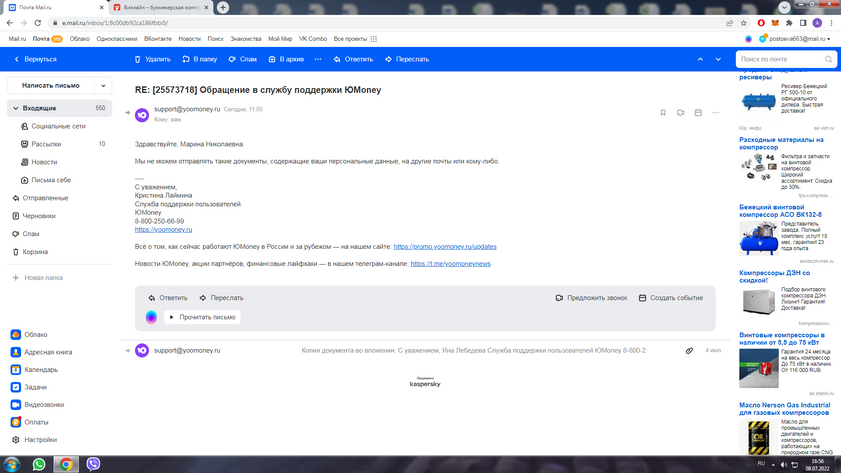Click the call icon in message header

click(x=681, y=113)
